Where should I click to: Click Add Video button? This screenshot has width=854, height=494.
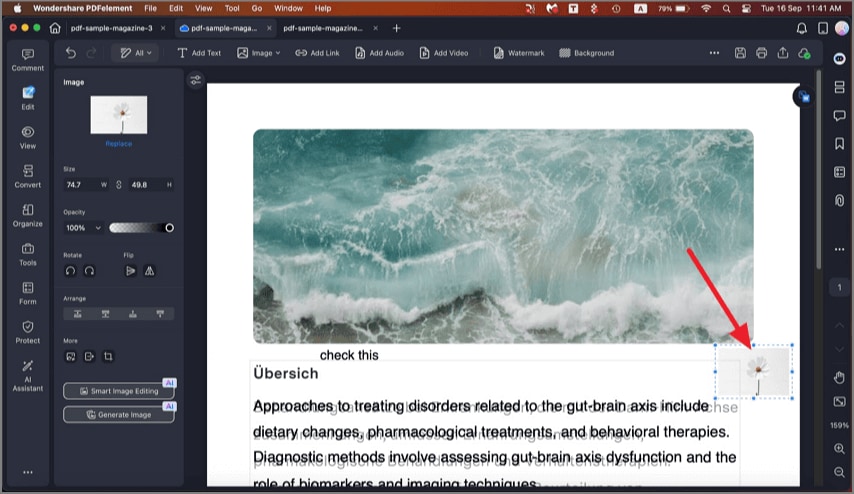pyautogui.click(x=443, y=53)
